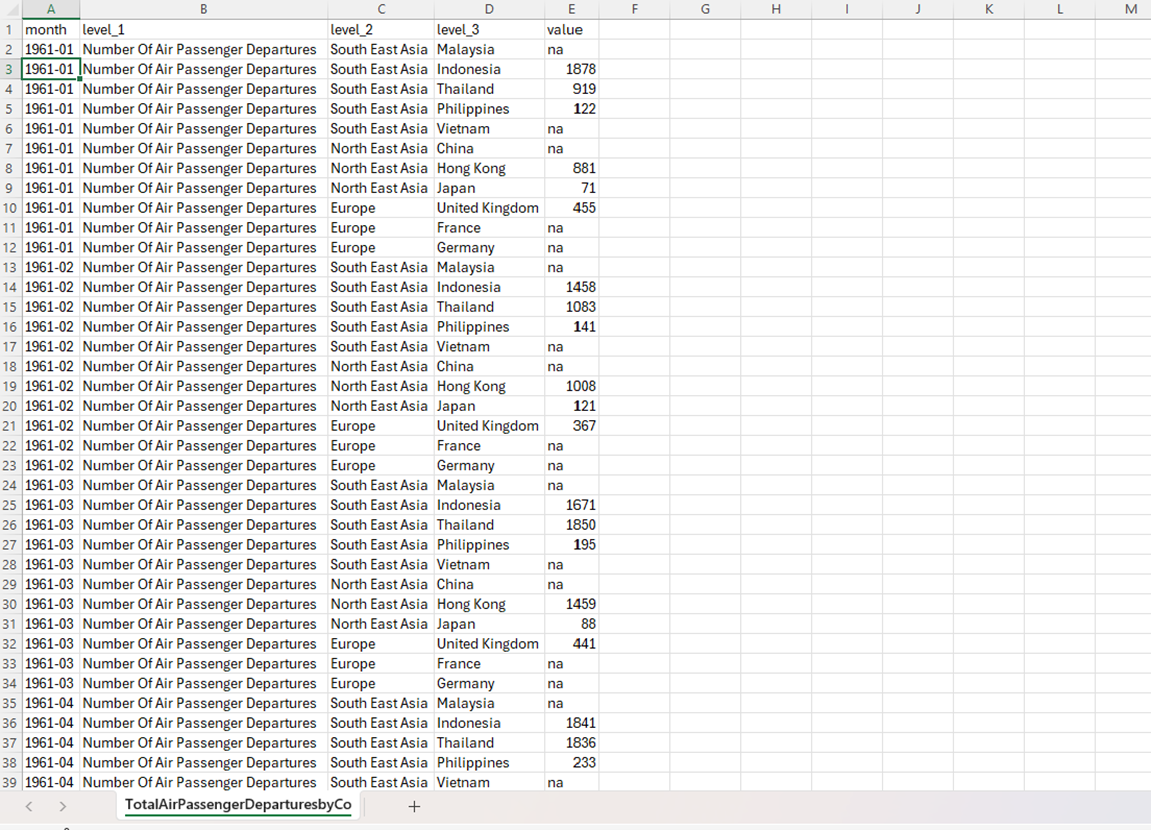Select the cell containing value 1878
Image resolution: width=1151 pixels, height=830 pixels.
[x=571, y=69]
